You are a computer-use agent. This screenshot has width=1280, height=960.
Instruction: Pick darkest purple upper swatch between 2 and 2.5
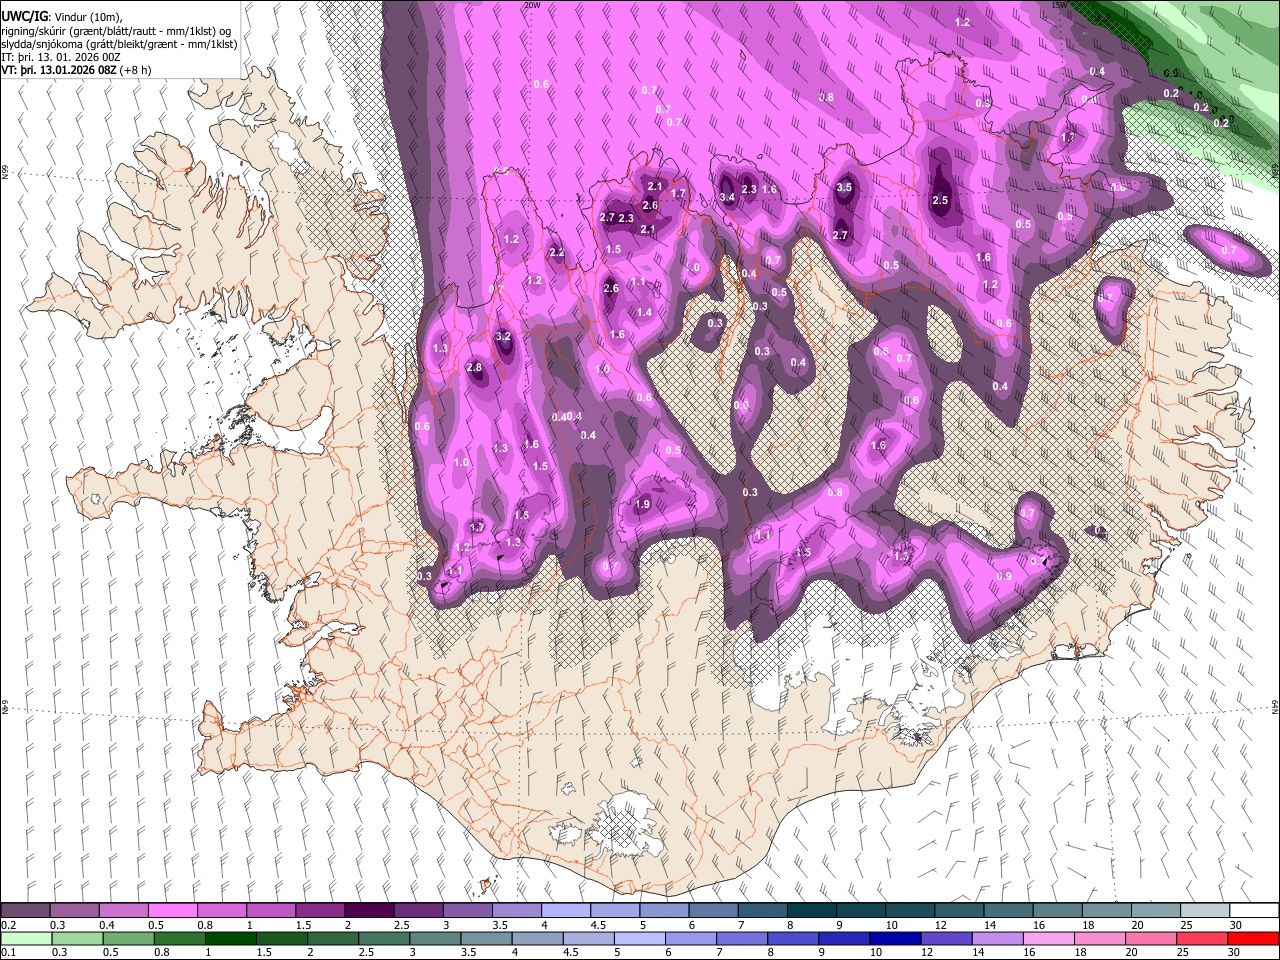tap(369, 910)
